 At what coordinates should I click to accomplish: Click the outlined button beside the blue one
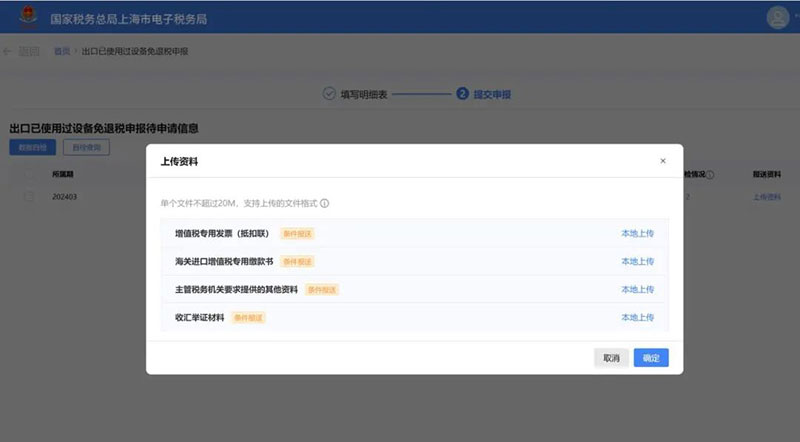coord(86,147)
